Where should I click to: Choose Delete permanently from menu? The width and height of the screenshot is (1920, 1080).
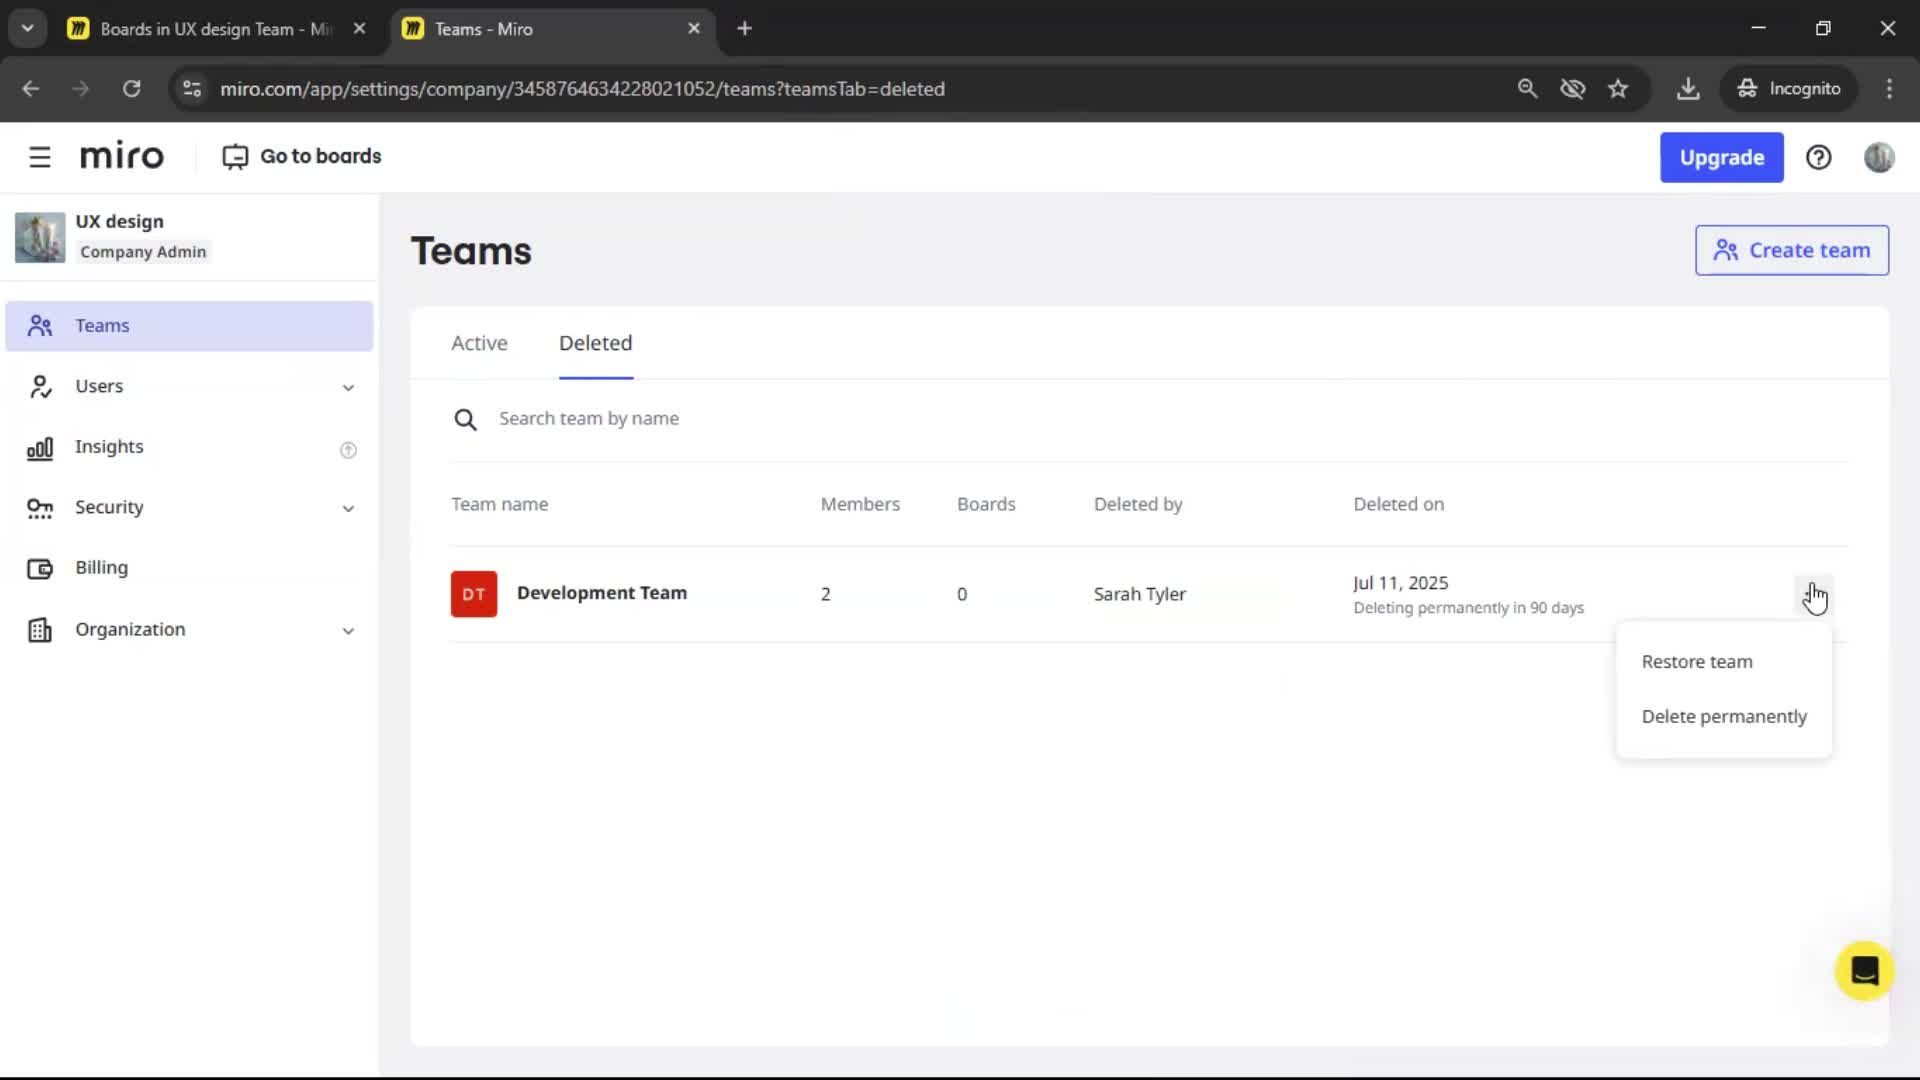[1723, 717]
